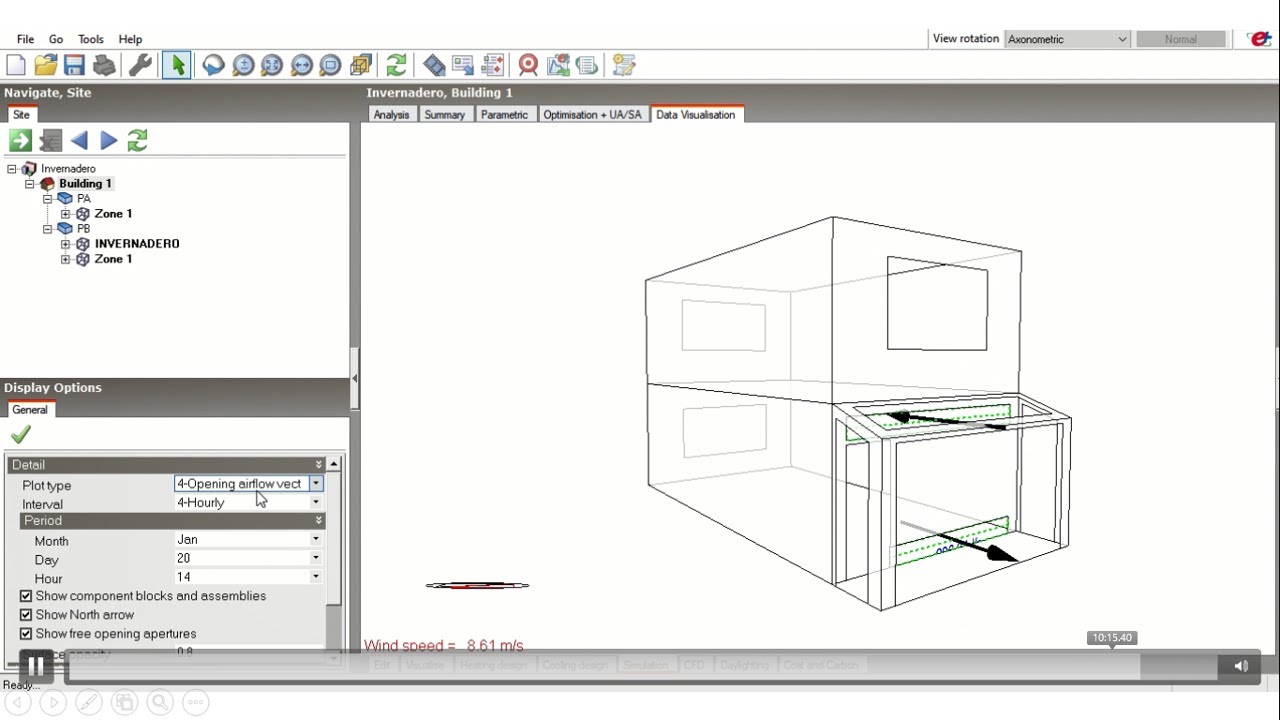Collapse the Building 1 tree node
This screenshot has width=1280, height=720.
pyautogui.click(x=30, y=184)
